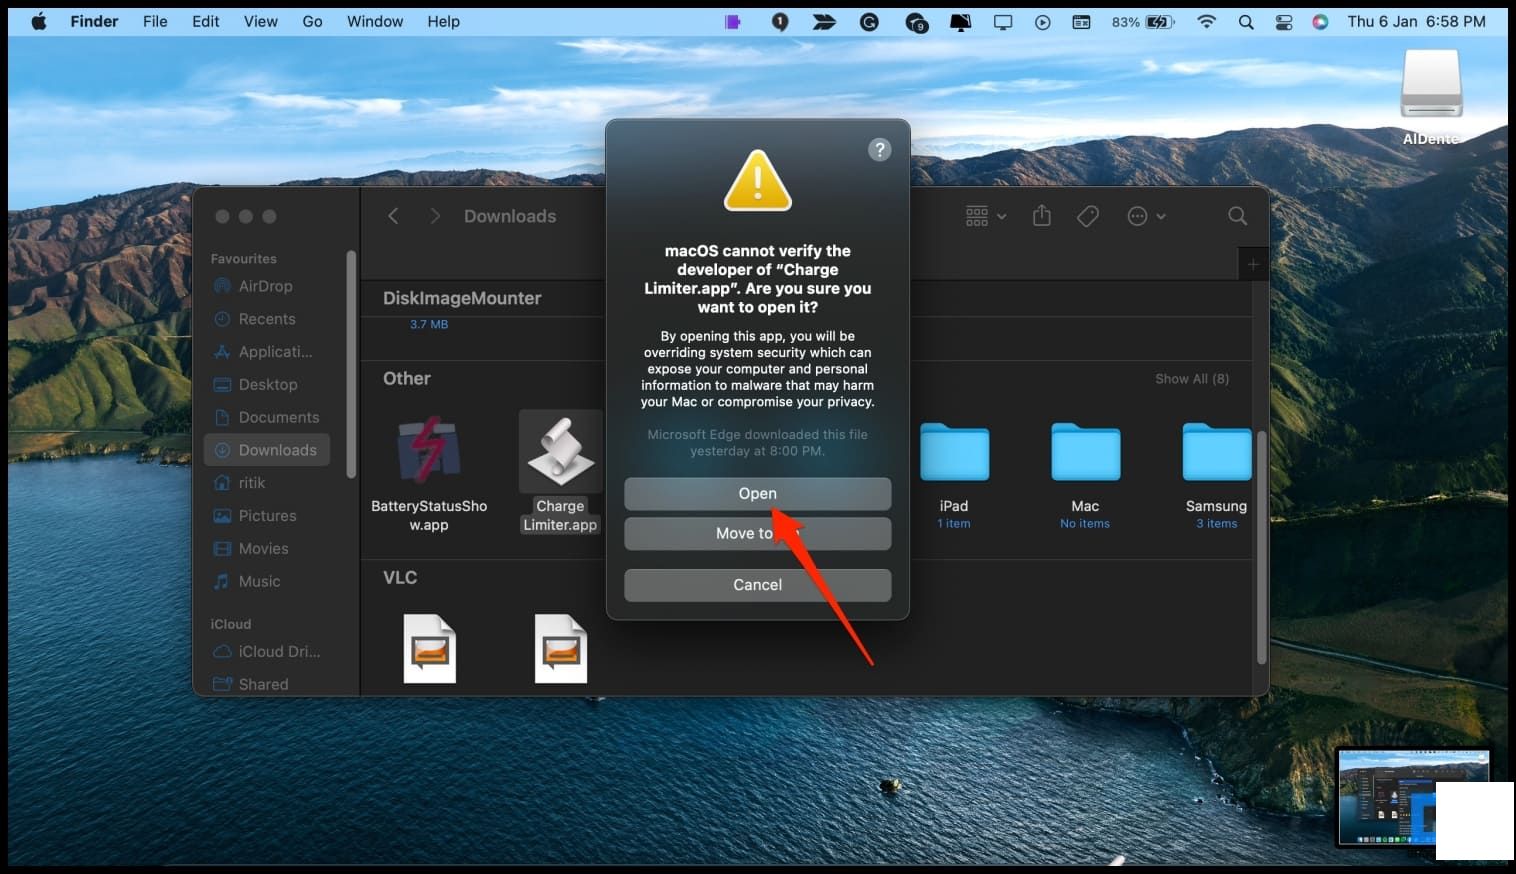The image size is (1516, 874).
Task: Select the Mac folder
Action: tap(1085, 452)
